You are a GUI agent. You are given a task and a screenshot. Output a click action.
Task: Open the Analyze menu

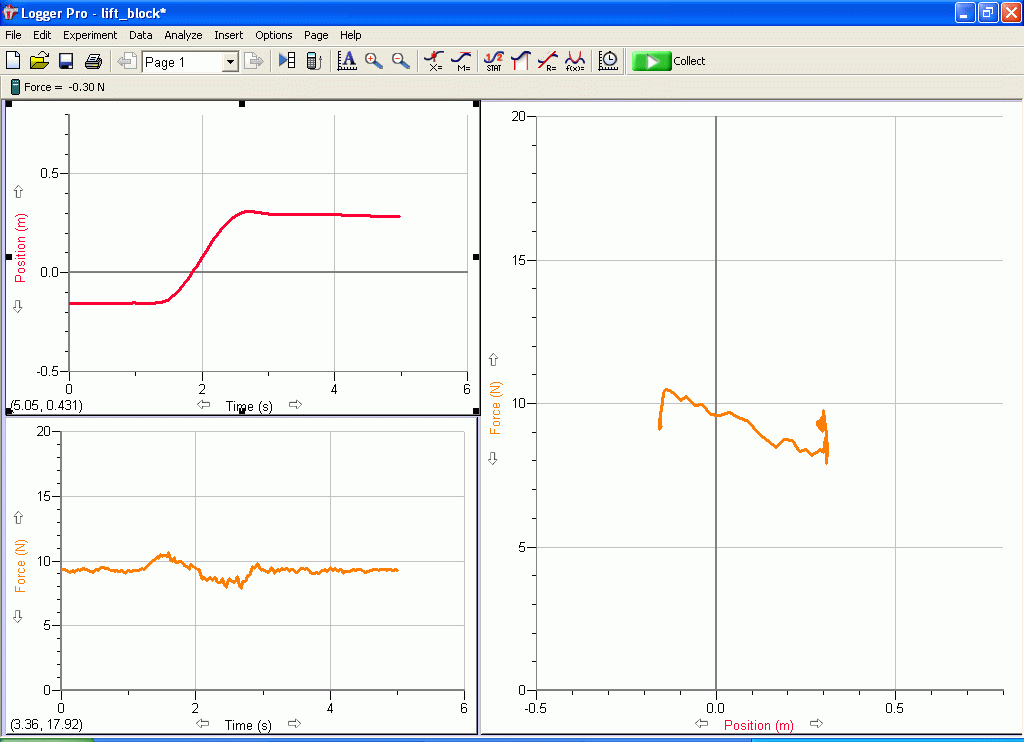pos(183,35)
